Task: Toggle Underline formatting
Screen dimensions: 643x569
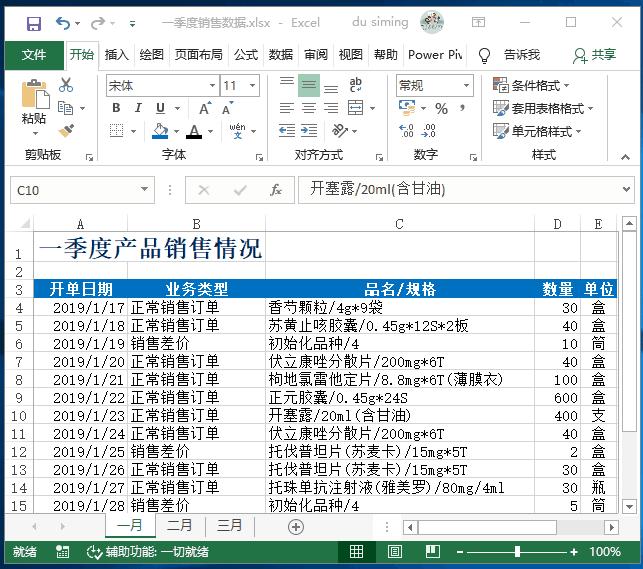Action: coord(160,108)
